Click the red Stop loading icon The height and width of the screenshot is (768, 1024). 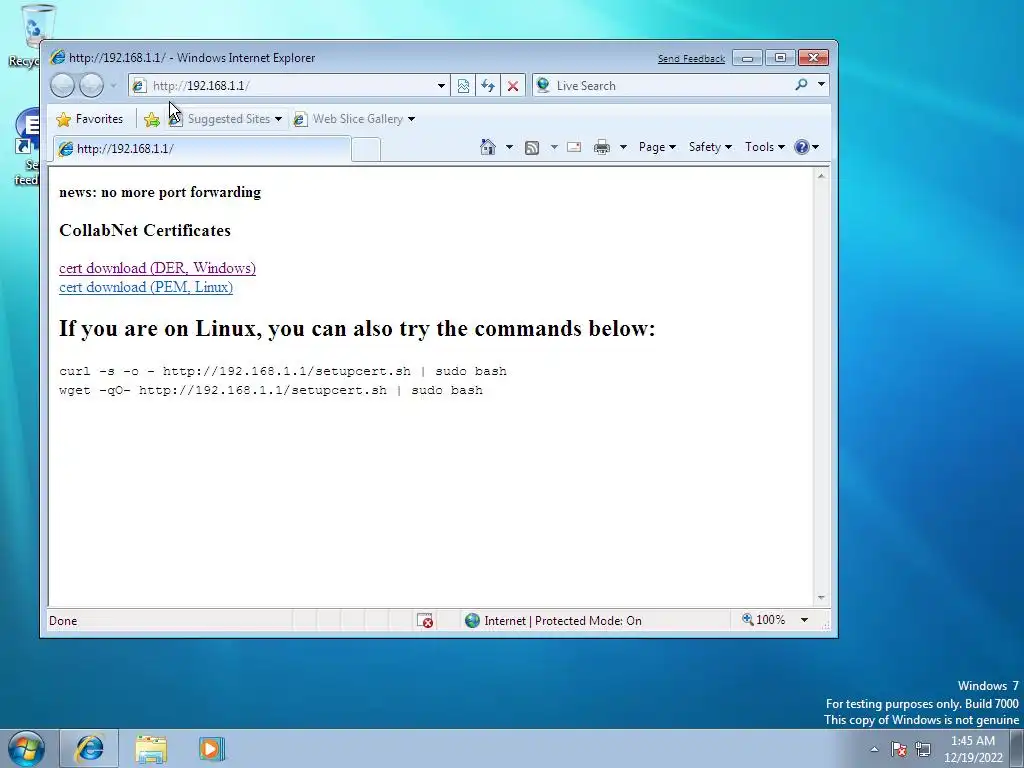click(x=513, y=86)
